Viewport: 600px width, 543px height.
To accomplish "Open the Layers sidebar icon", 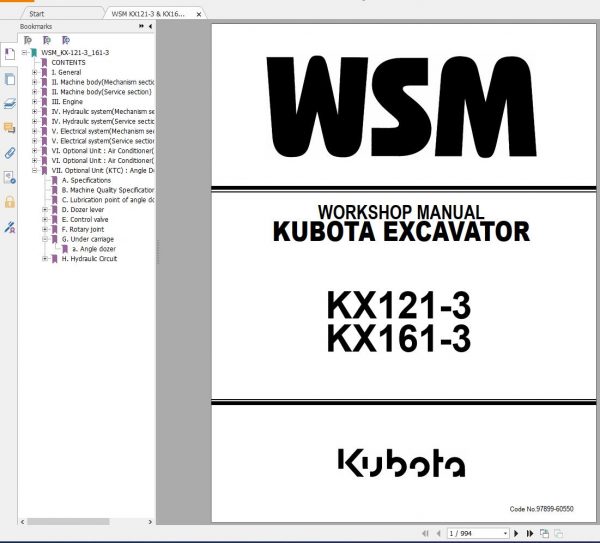I will tap(10, 103).
